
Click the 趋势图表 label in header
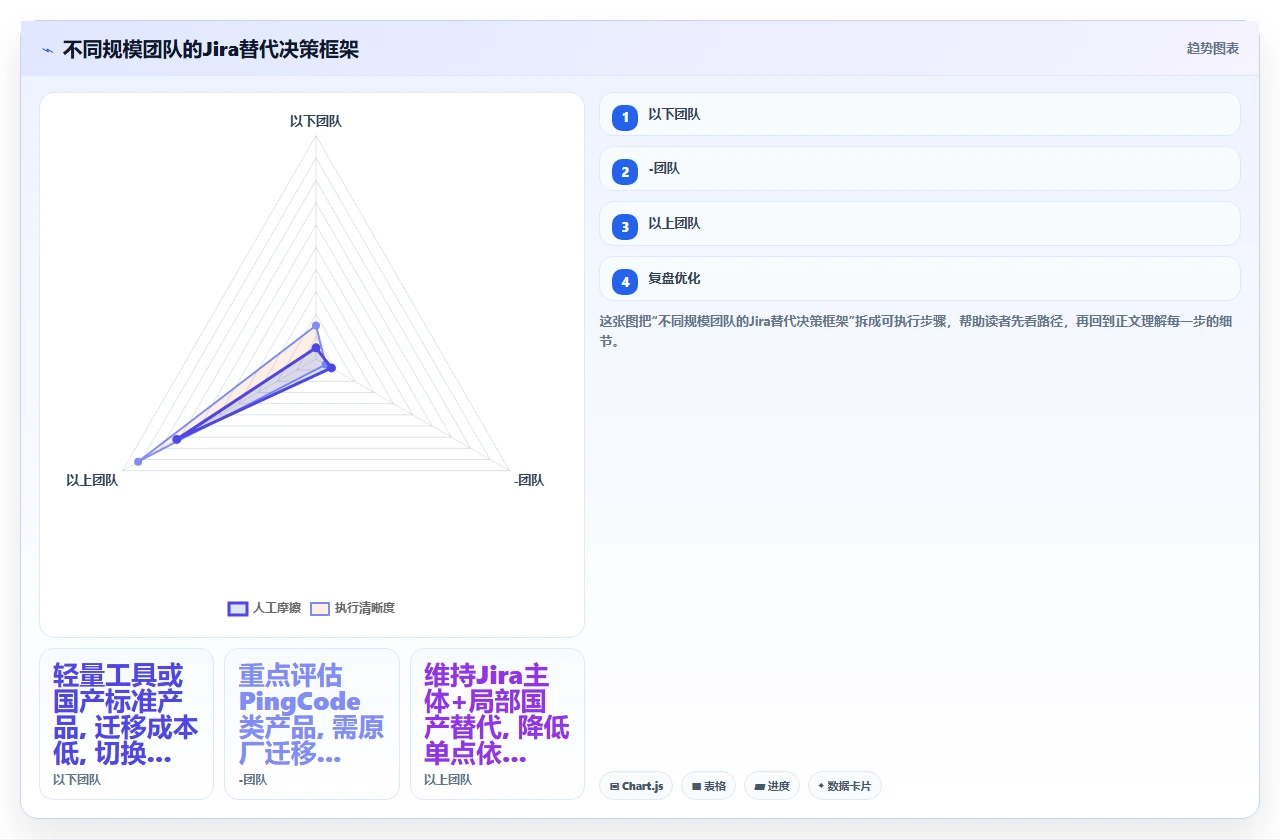click(1213, 48)
